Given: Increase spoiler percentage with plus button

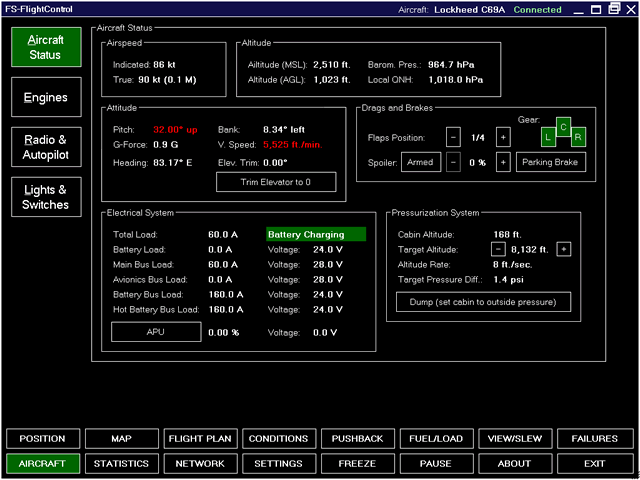Looking at the screenshot, I should (x=503, y=163).
